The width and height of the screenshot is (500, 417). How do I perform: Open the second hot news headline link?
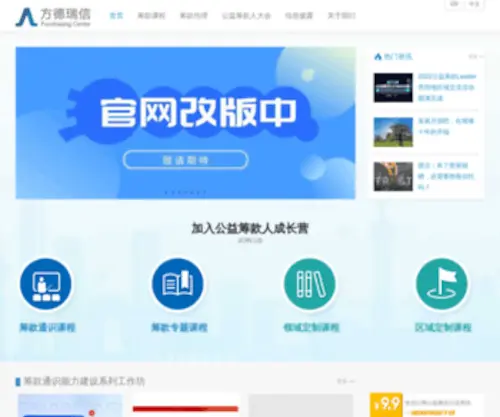point(446,126)
